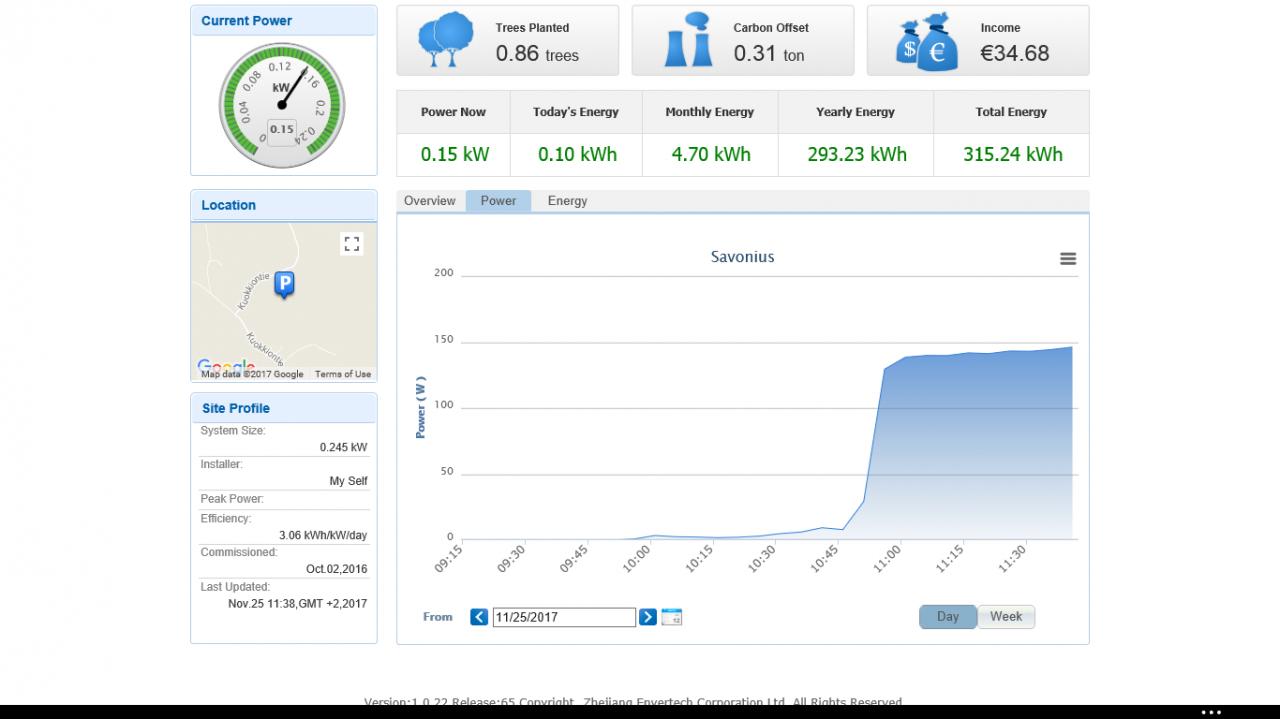Open the Energy tab
1280x719 pixels.
(x=567, y=201)
